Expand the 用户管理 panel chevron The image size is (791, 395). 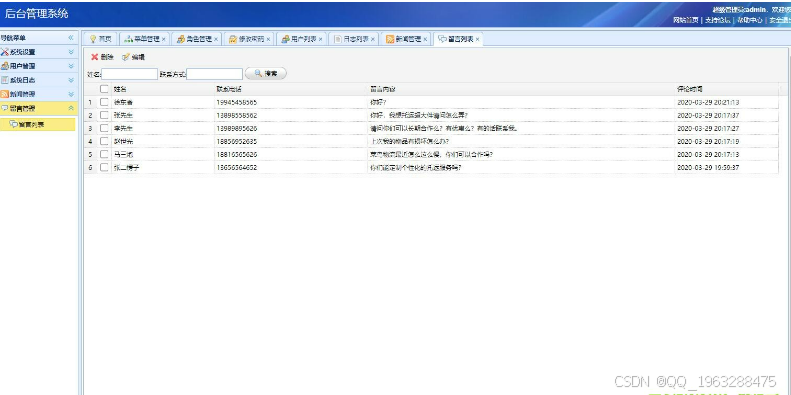71,66
